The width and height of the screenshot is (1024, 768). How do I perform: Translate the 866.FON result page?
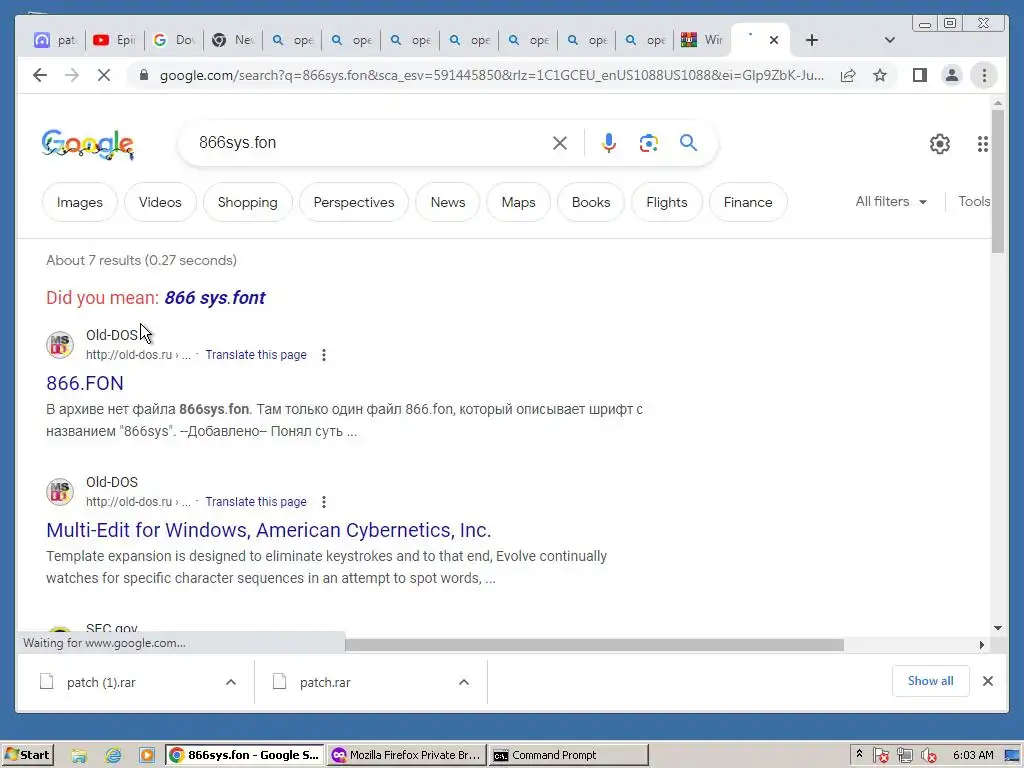pos(256,355)
